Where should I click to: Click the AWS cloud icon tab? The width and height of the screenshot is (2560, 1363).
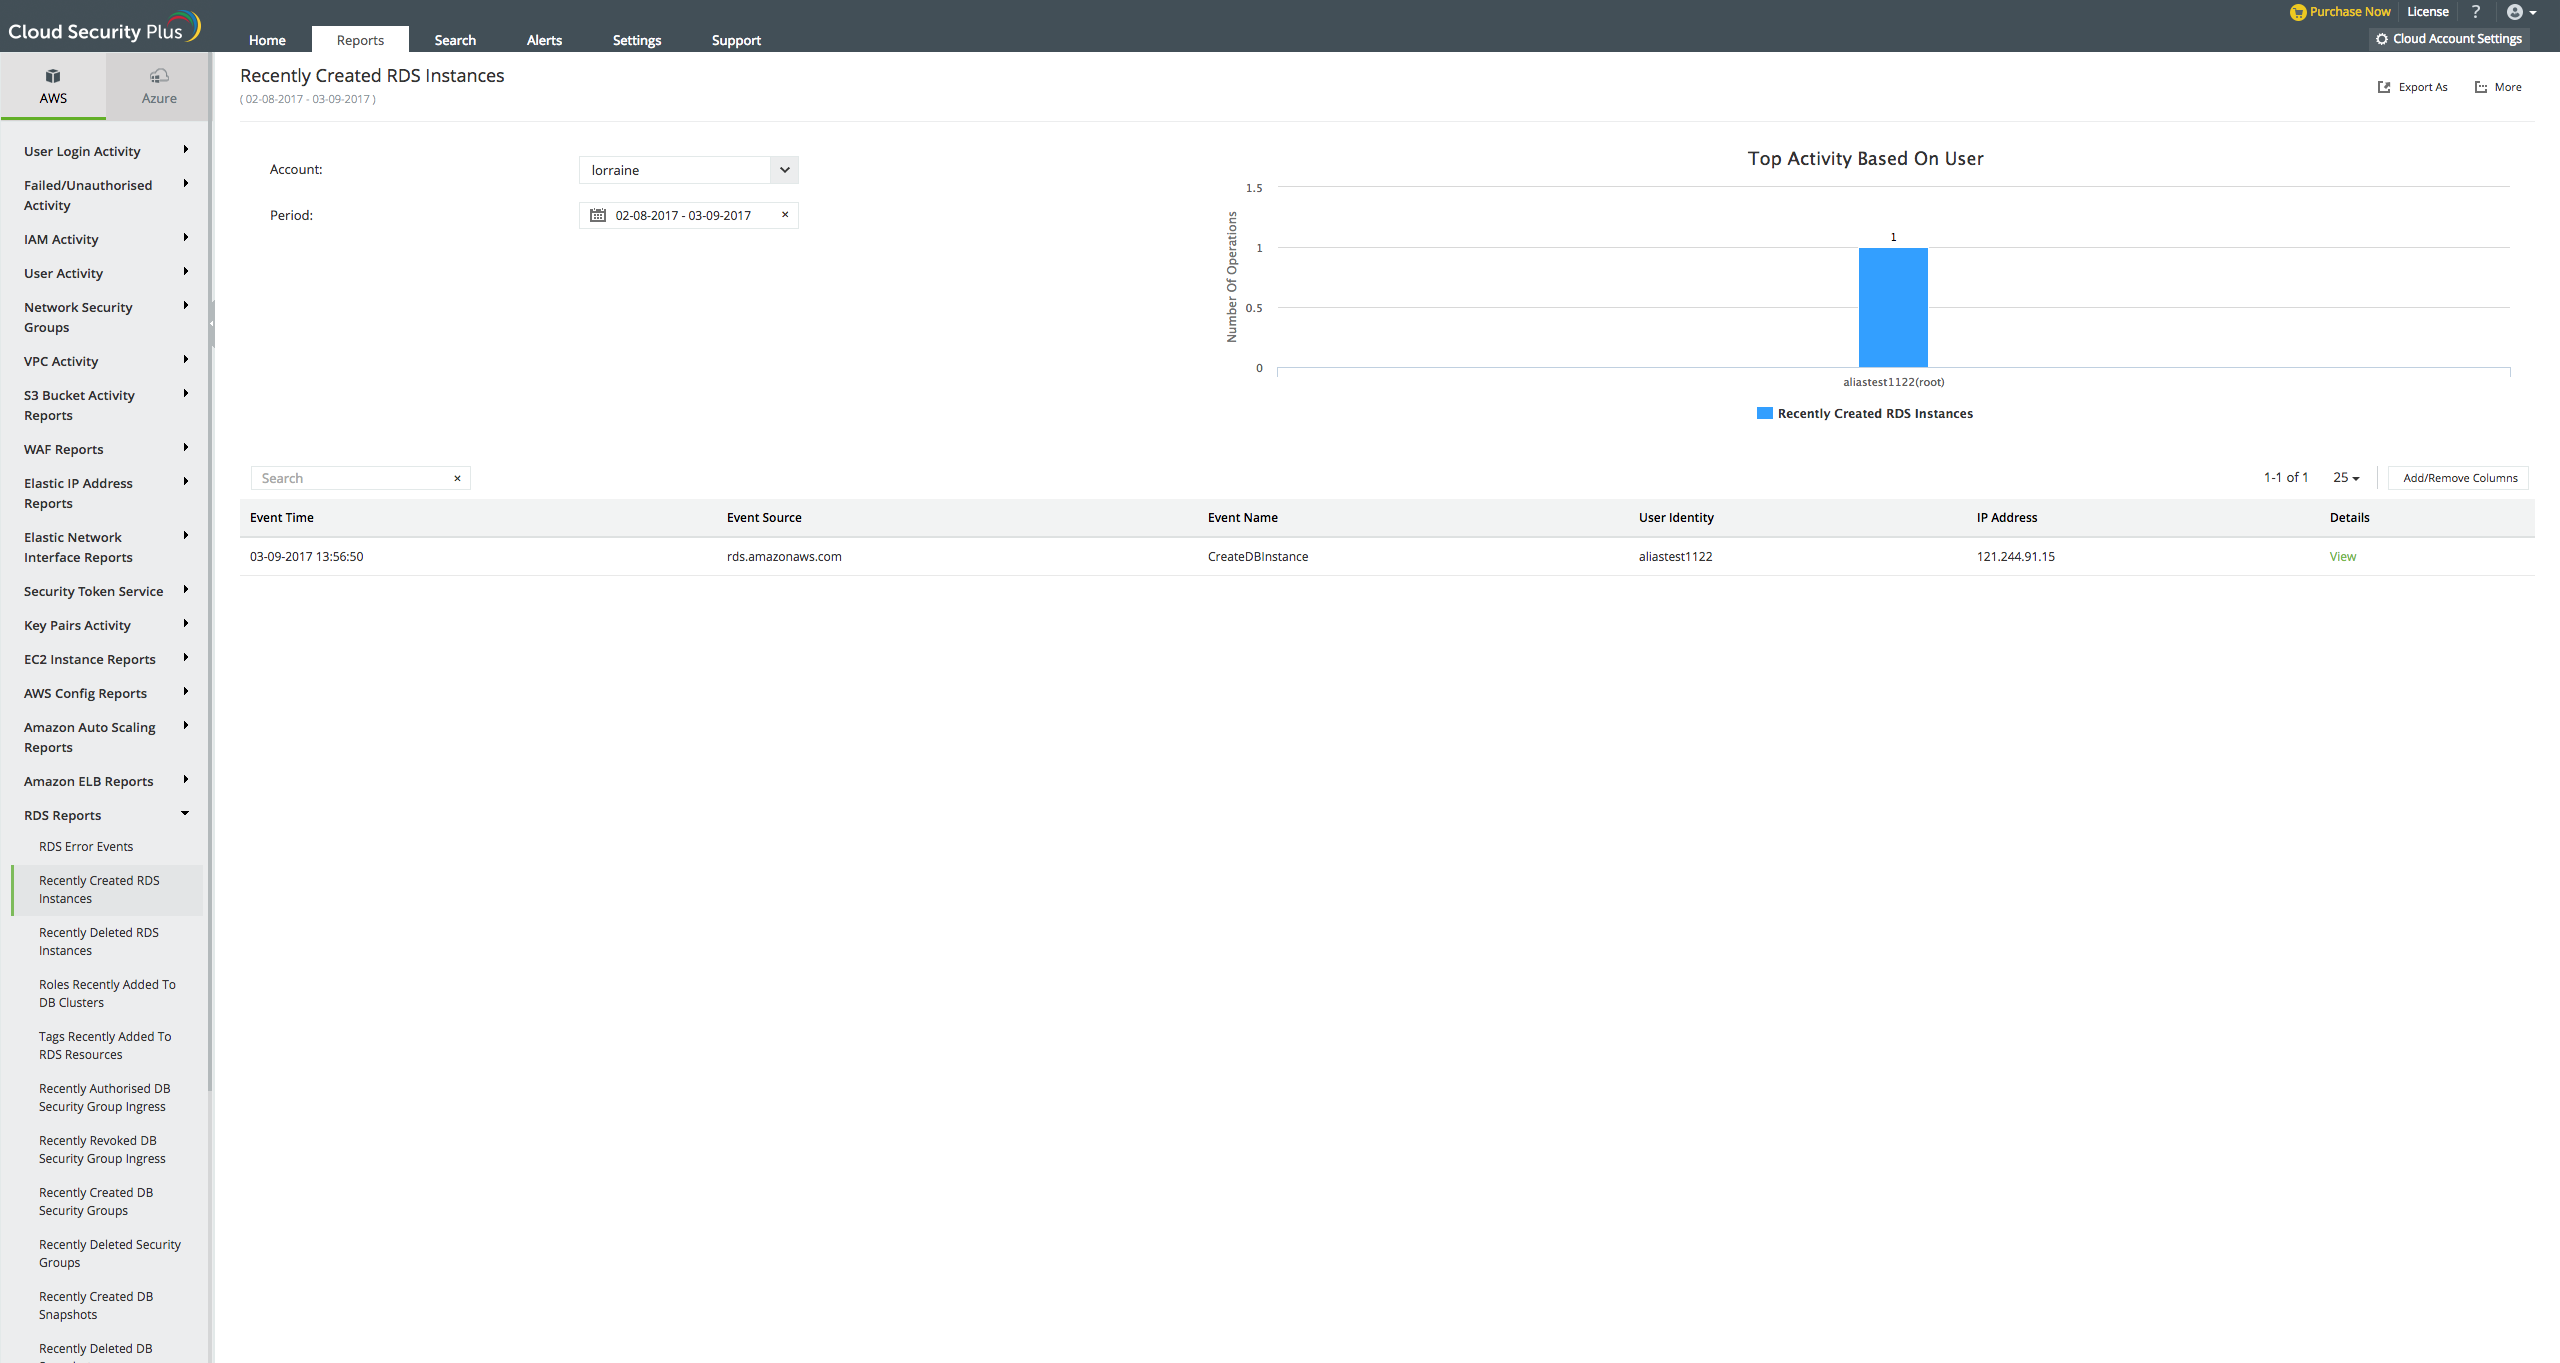point(53,77)
